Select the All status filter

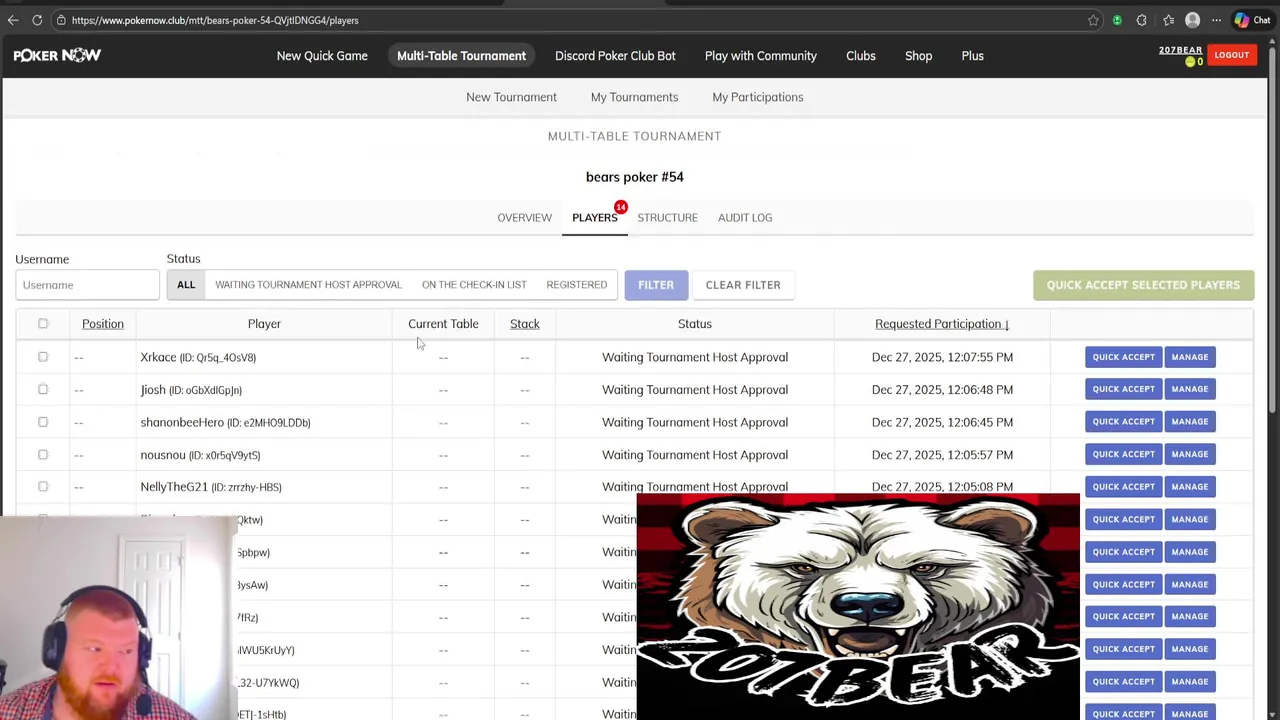pos(186,285)
